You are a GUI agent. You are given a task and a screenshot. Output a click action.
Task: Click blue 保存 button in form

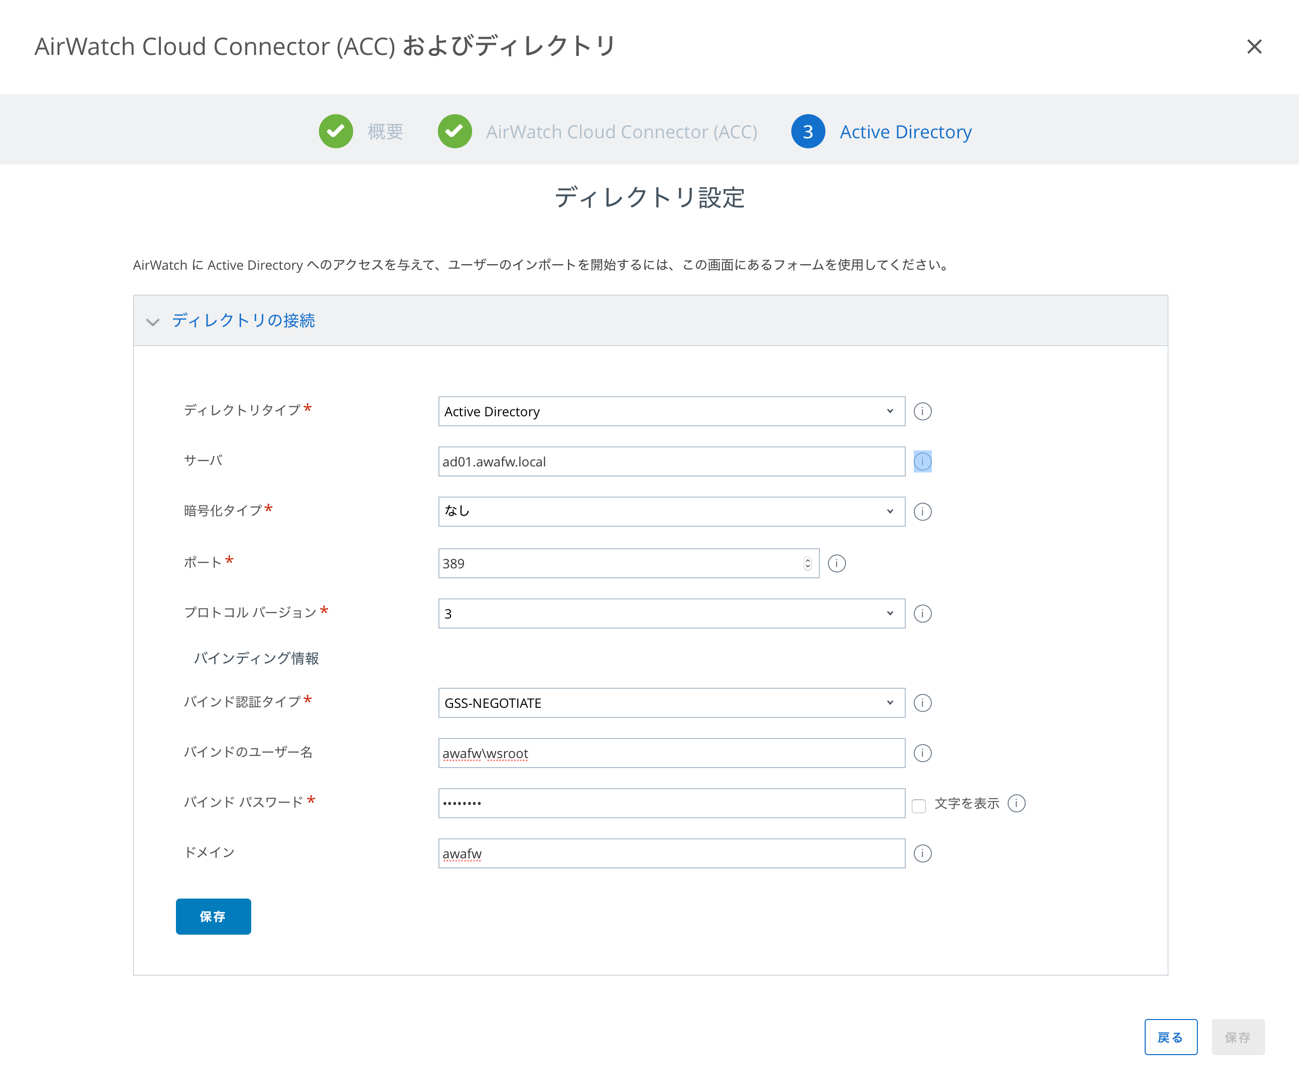213,916
